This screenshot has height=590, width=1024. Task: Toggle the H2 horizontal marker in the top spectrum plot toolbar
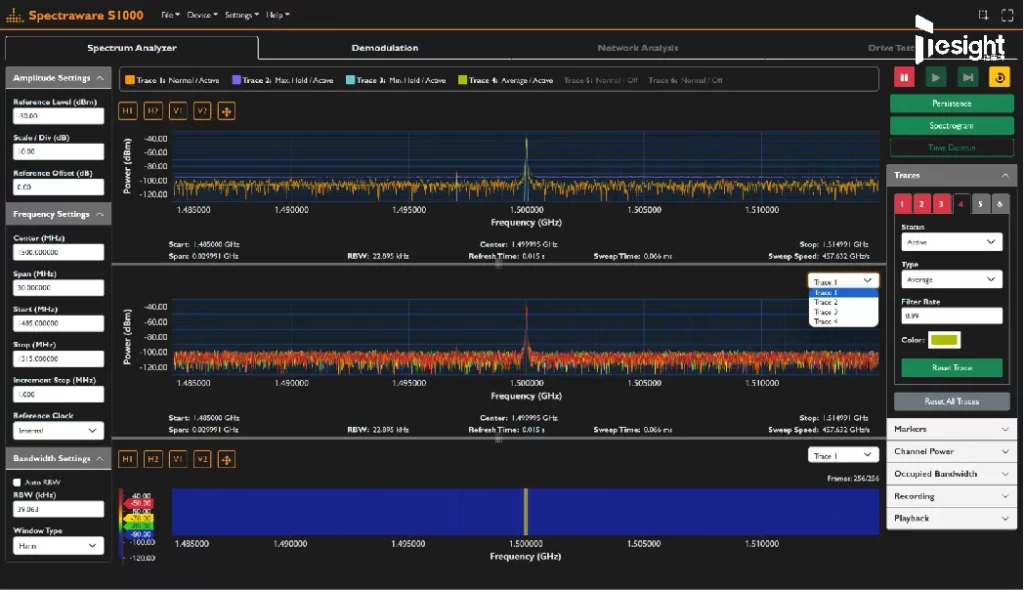click(153, 111)
